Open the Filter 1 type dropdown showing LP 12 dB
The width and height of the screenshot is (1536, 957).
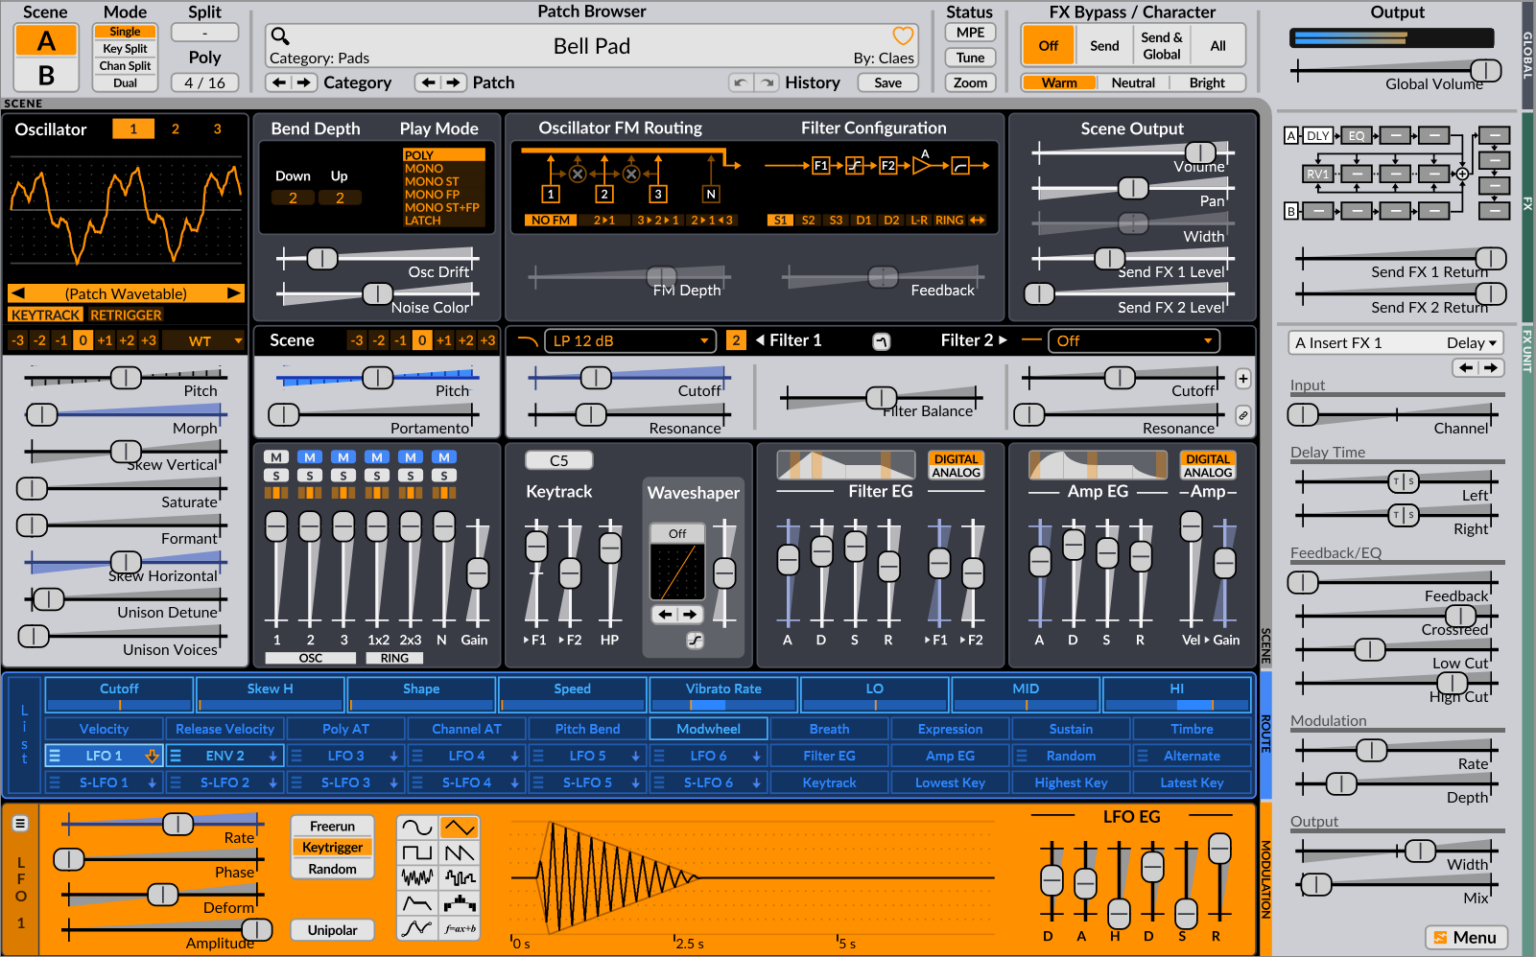click(630, 341)
